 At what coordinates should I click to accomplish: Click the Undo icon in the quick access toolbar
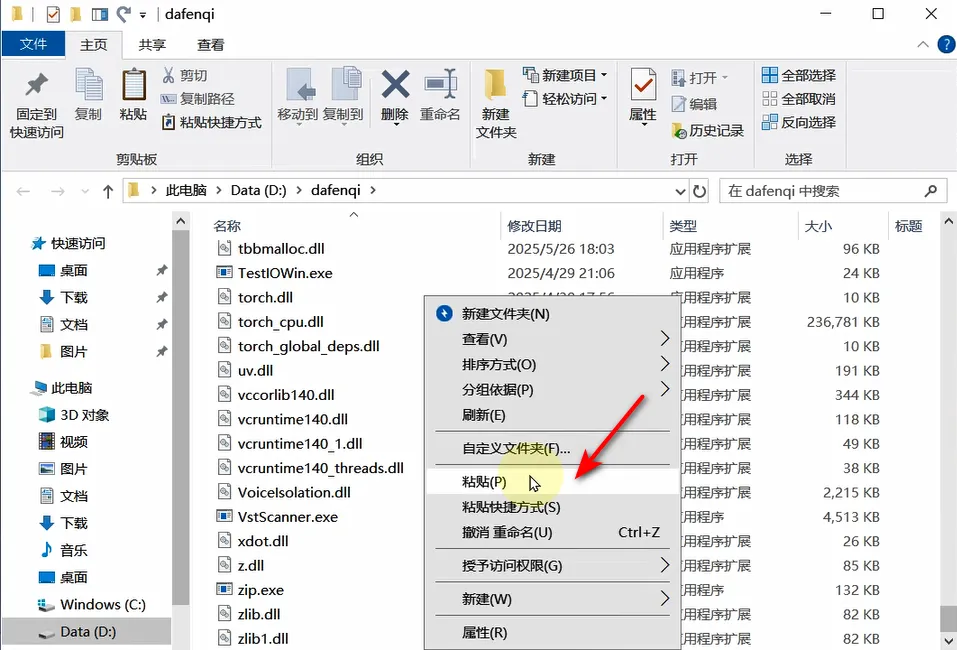point(123,13)
